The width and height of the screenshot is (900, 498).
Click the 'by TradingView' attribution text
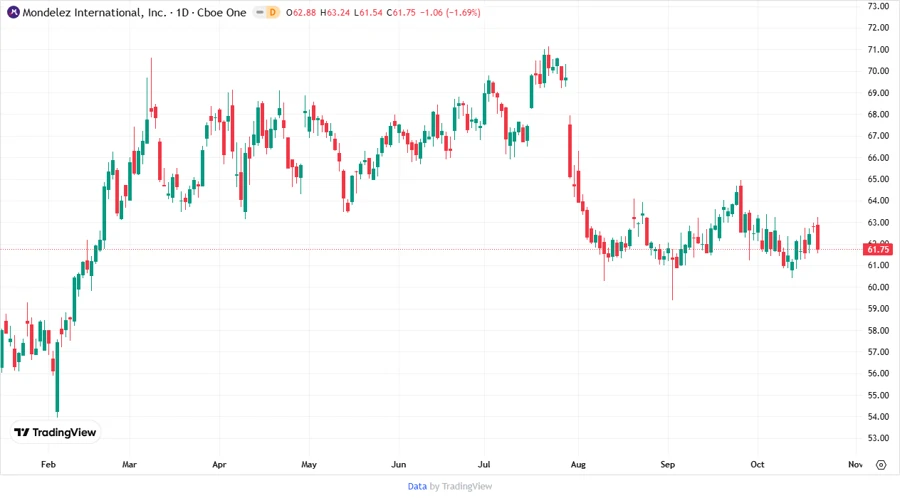click(461, 486)
